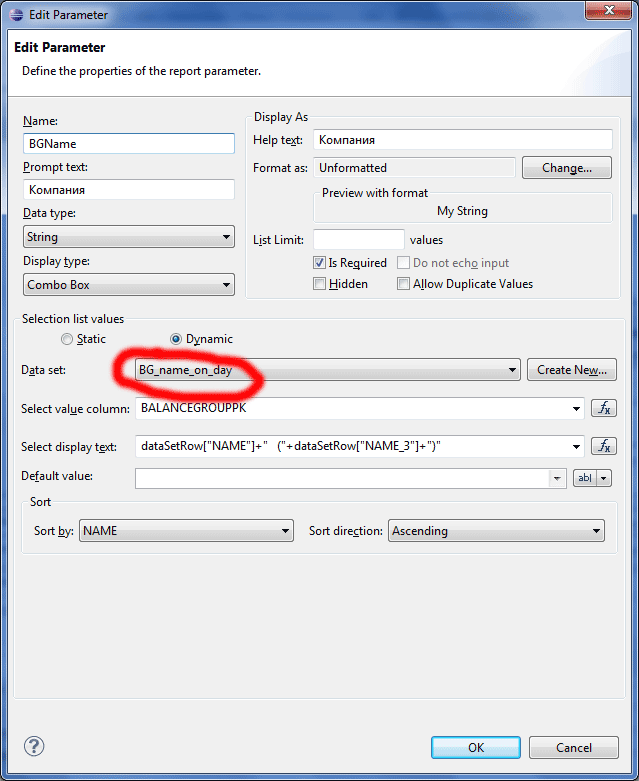Close the Edit Parameter dialog window

tap(608, 10)
